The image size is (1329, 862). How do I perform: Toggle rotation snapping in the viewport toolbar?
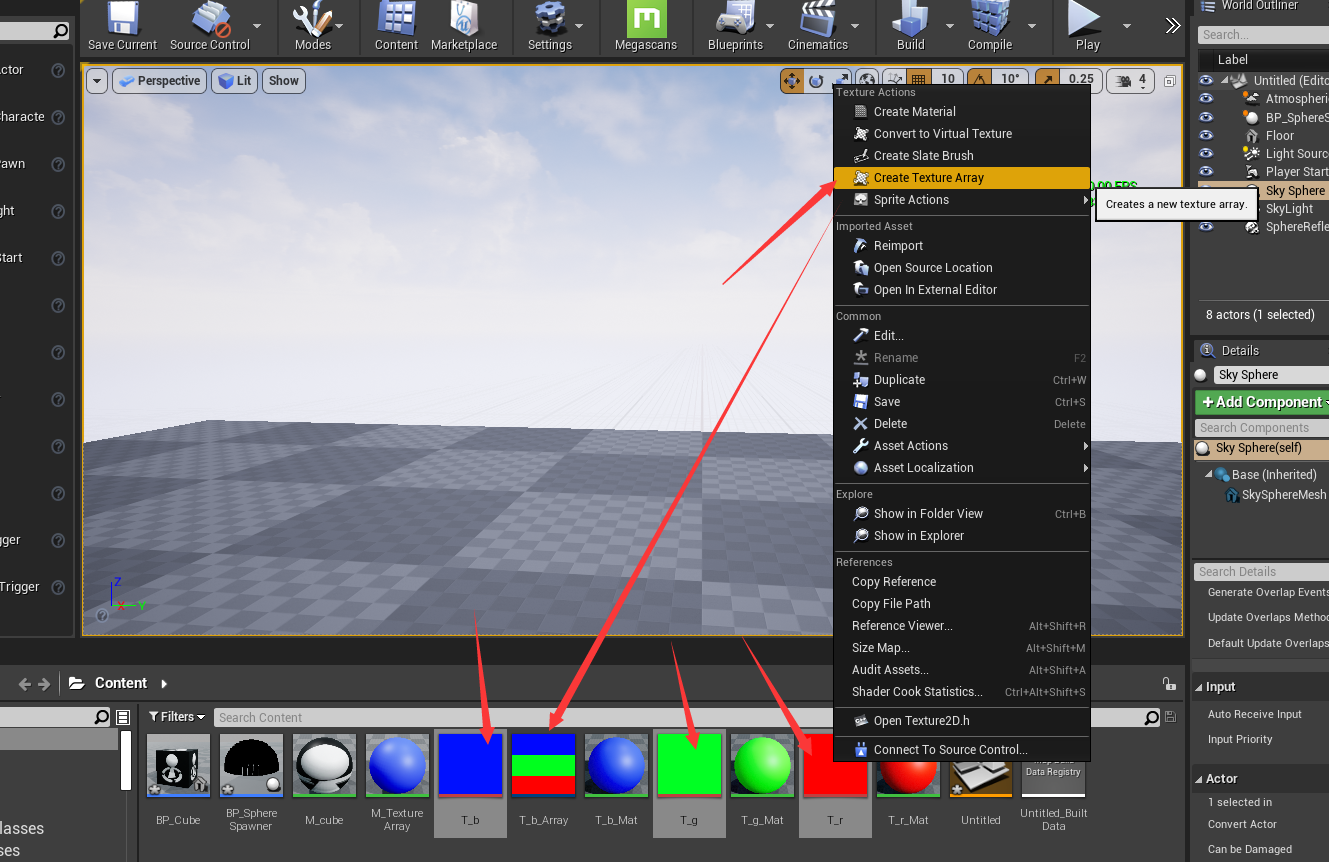pyautogui.click(x=981, y=81)
